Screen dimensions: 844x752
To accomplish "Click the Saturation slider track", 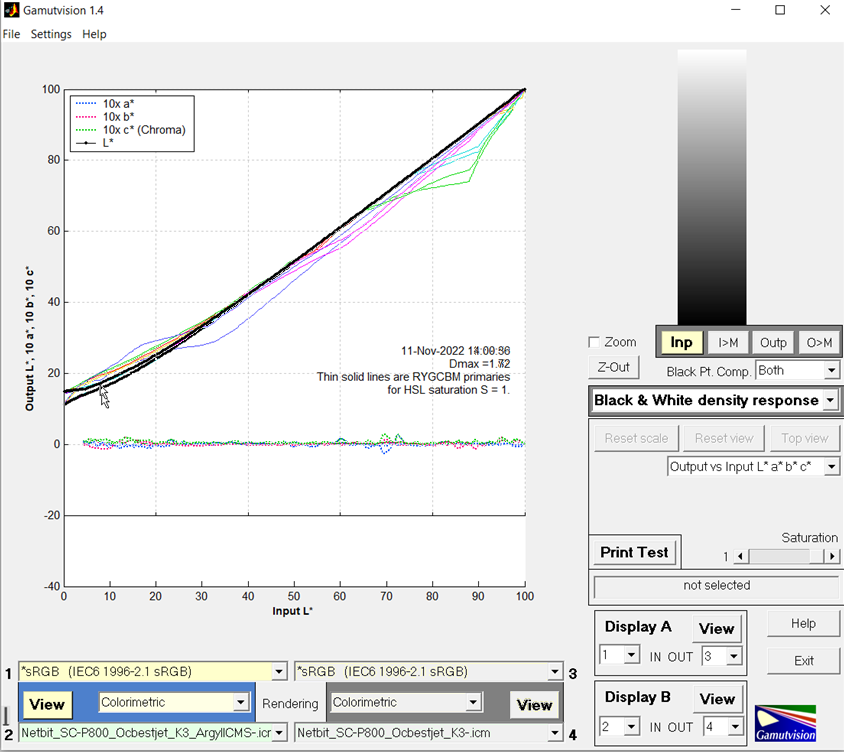I will pos(786,556).
